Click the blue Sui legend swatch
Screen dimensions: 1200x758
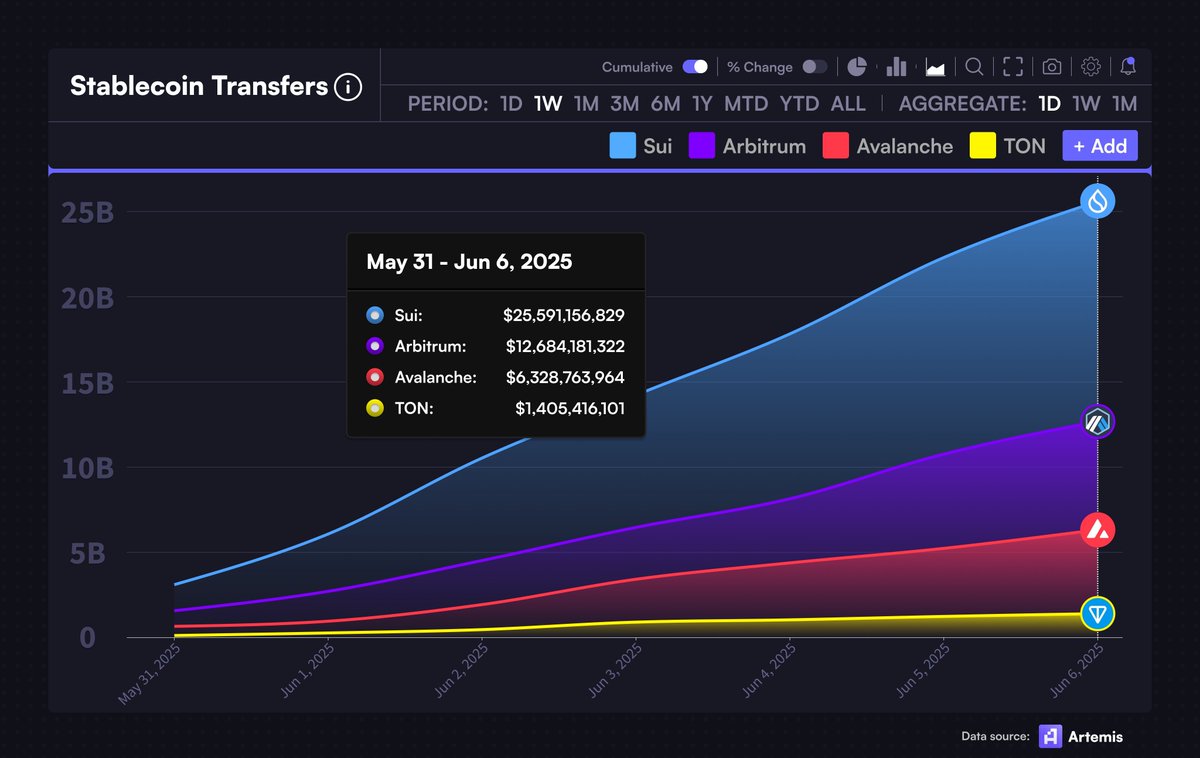tap(623, 146)
